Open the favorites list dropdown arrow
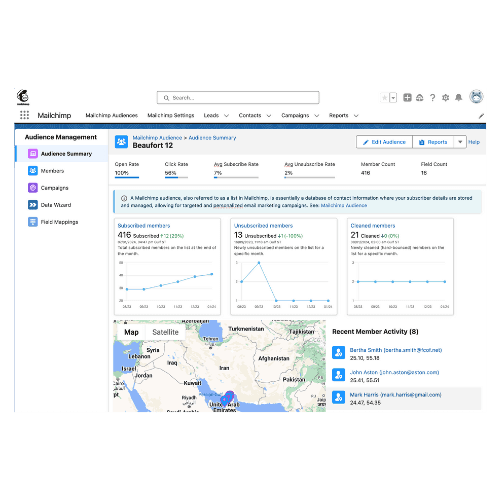This screenshot has height=500, width=500. point(393,98)
